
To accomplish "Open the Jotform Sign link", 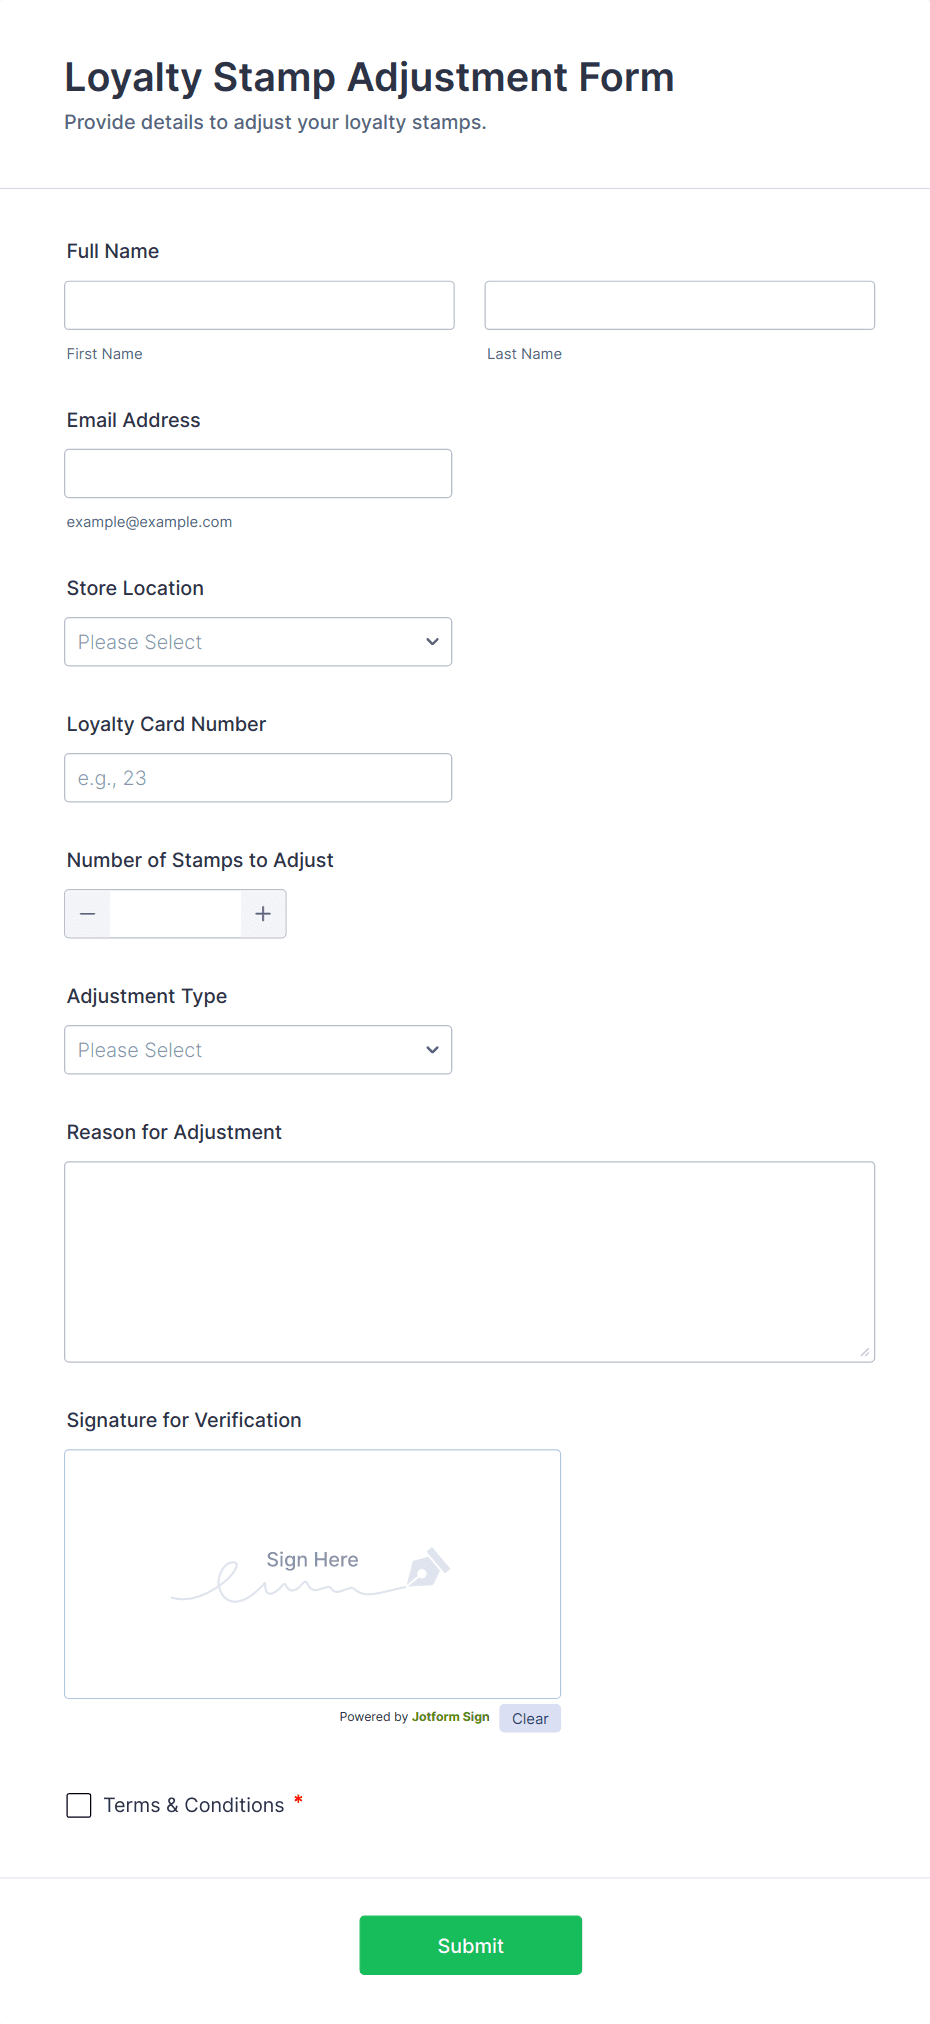I will [450, 1717].
